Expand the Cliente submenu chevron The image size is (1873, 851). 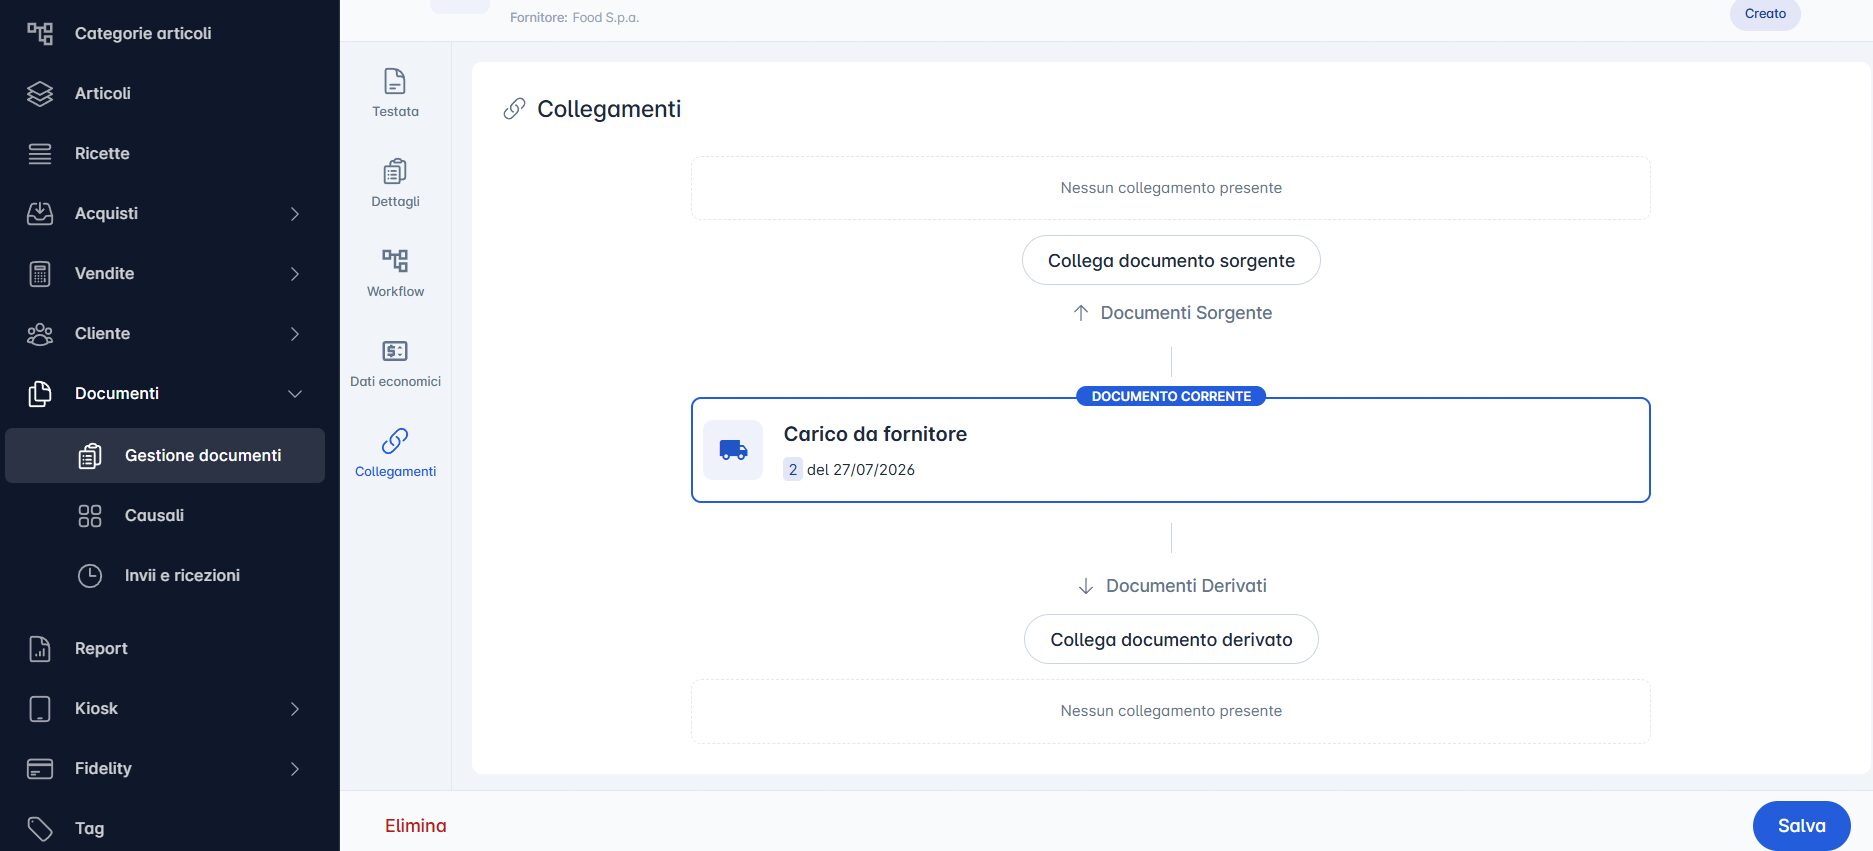295,334
